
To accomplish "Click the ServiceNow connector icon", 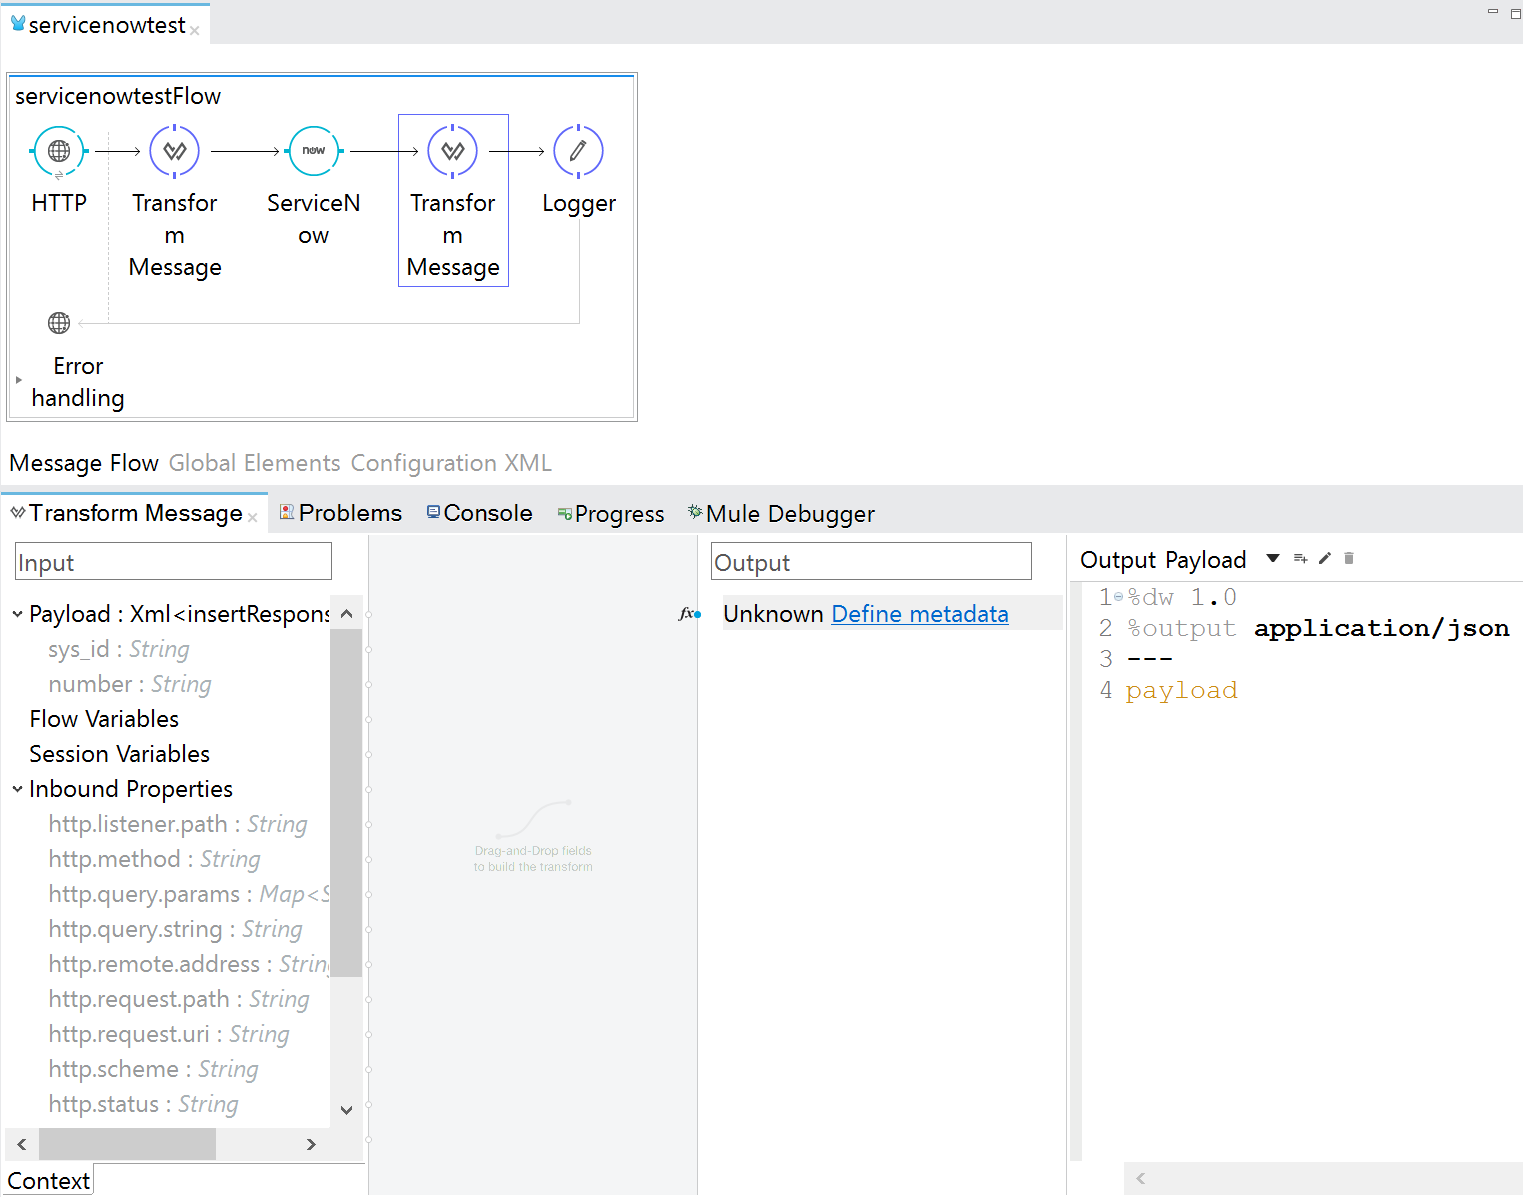I will coord(313,152).
